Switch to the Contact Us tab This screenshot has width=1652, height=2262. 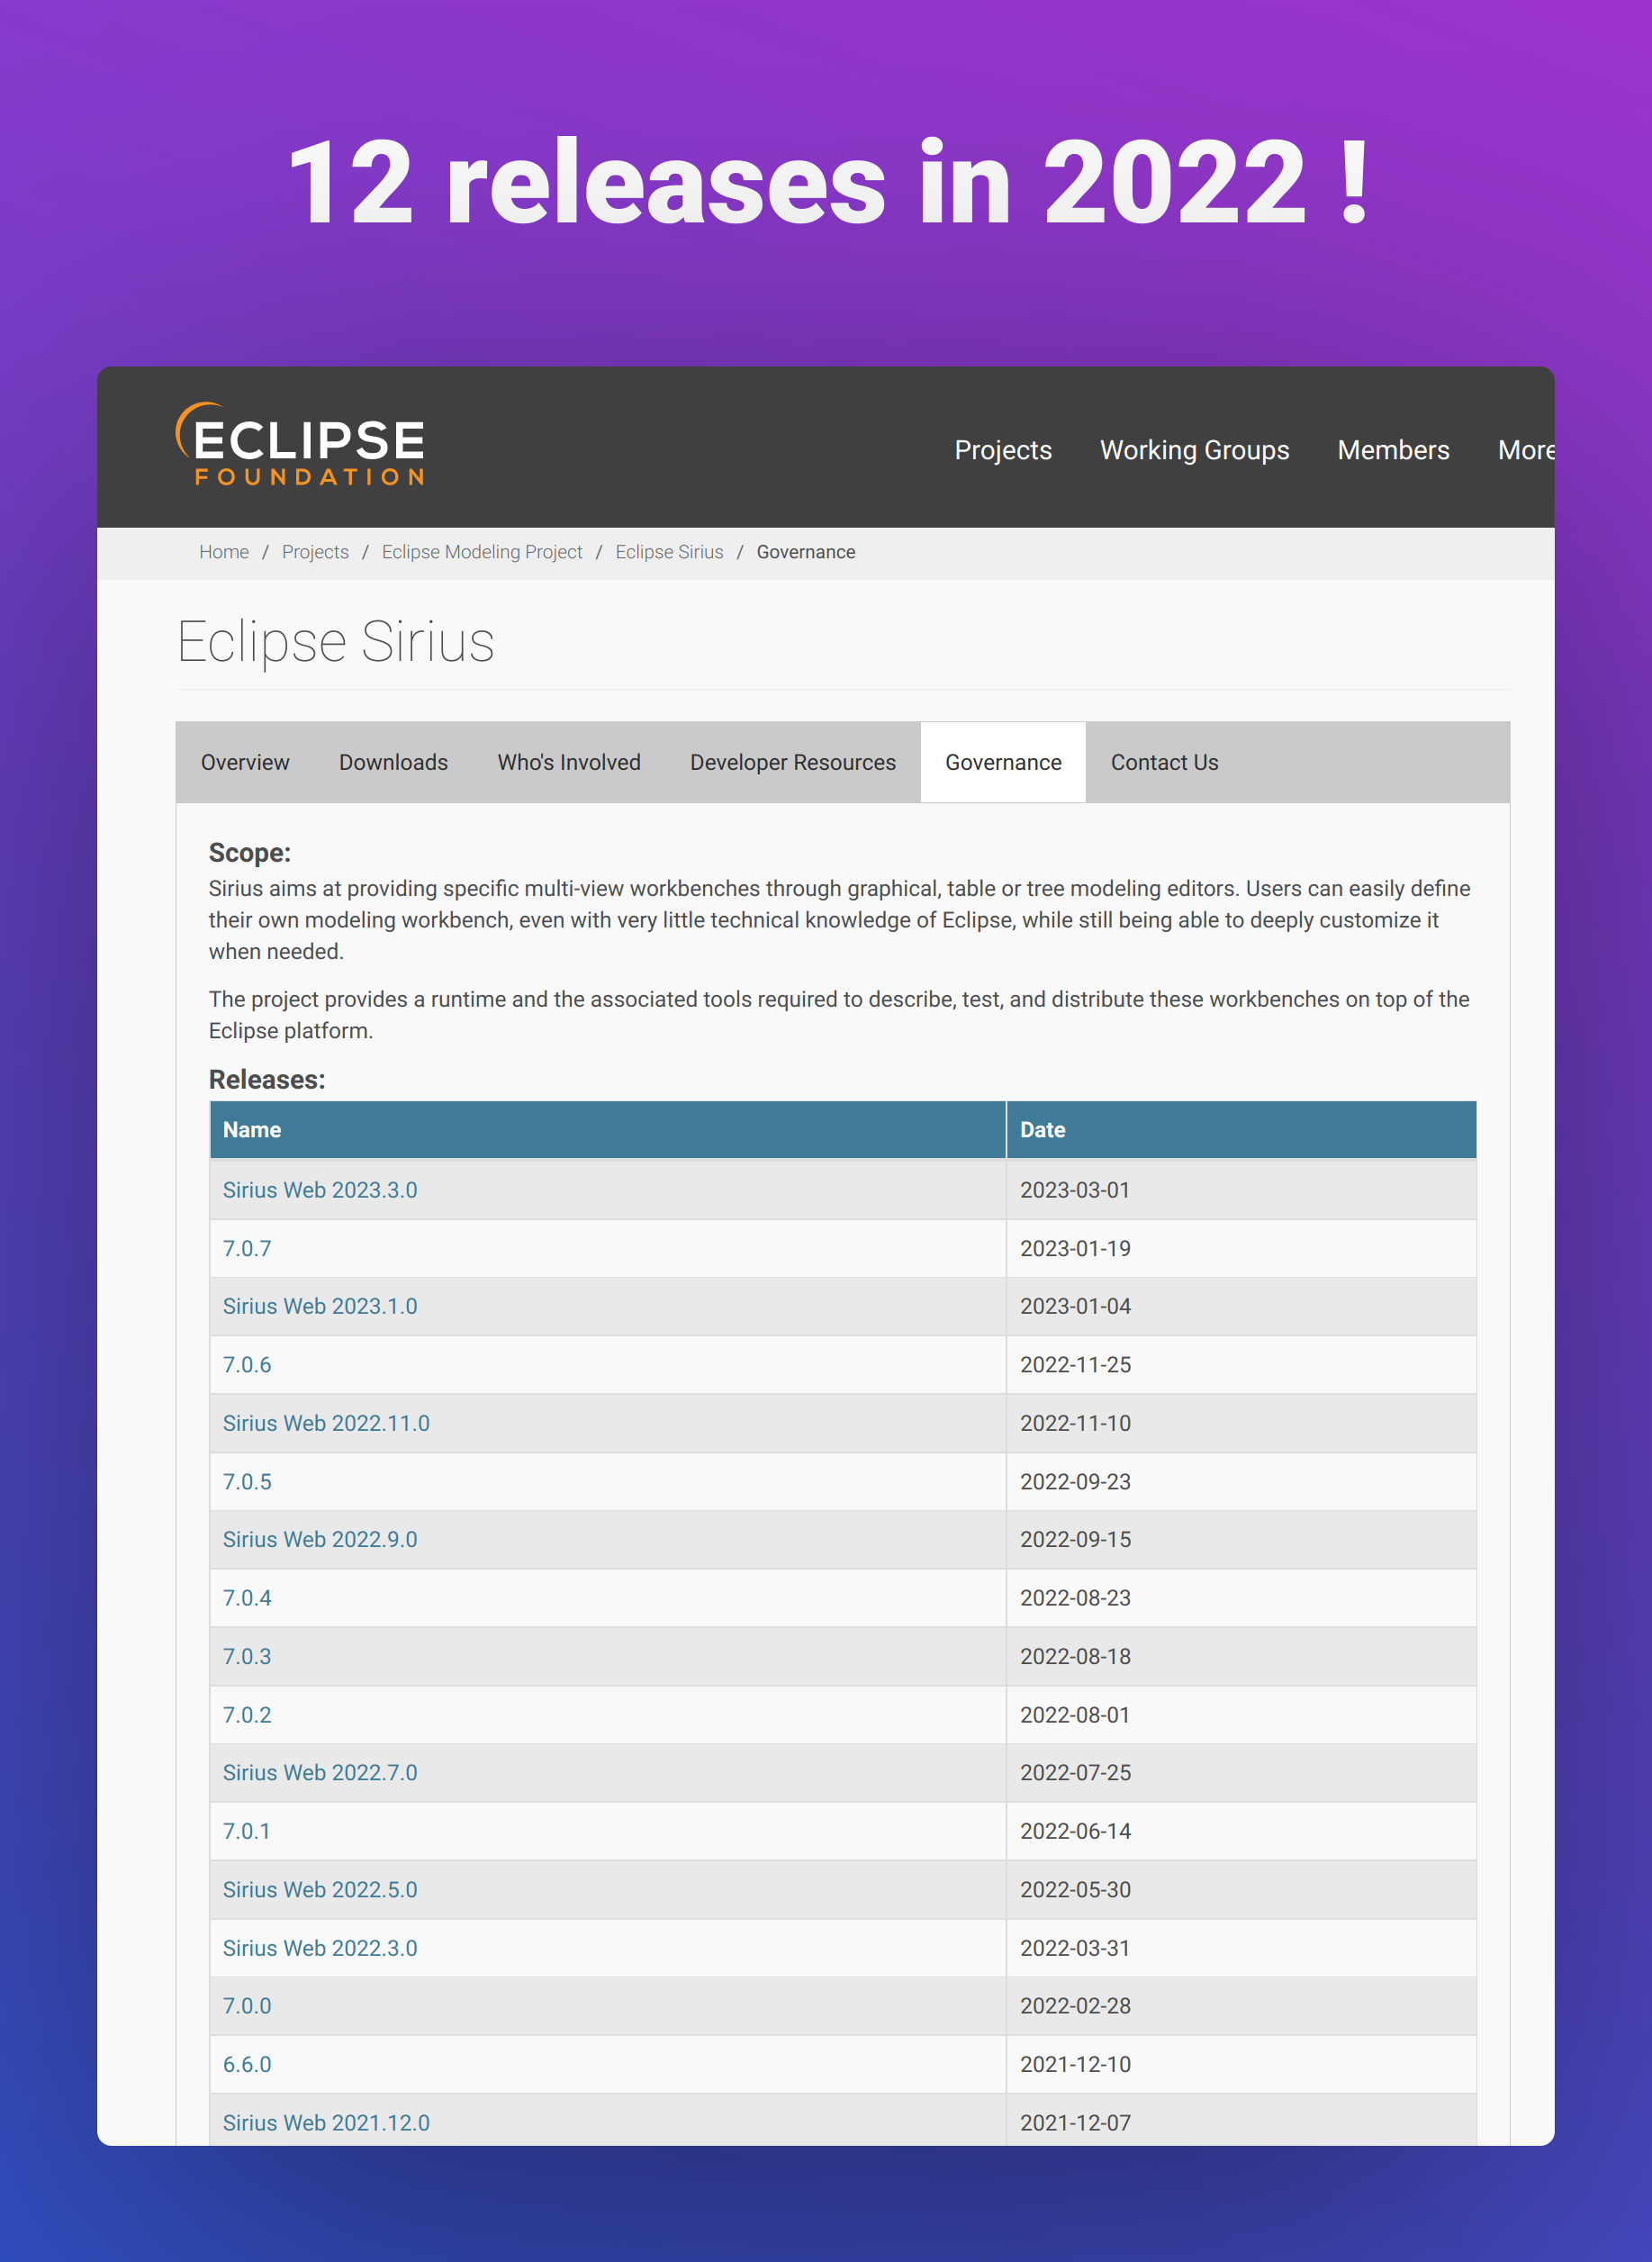[x=1164, y=762]
